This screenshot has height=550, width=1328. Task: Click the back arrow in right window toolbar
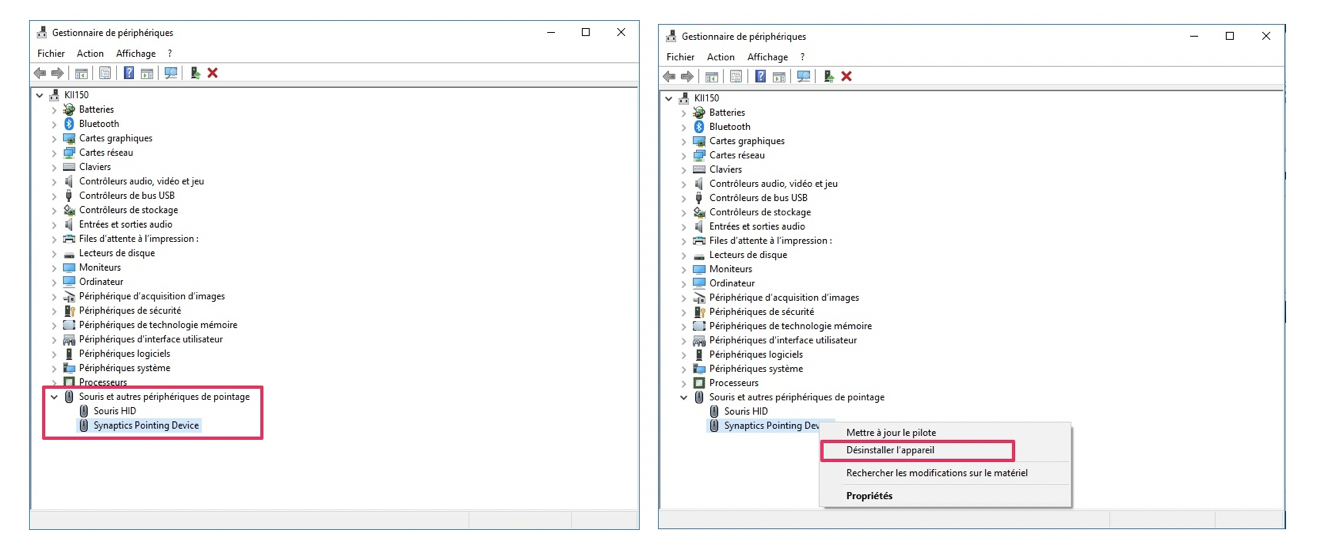tap(669, 77)
